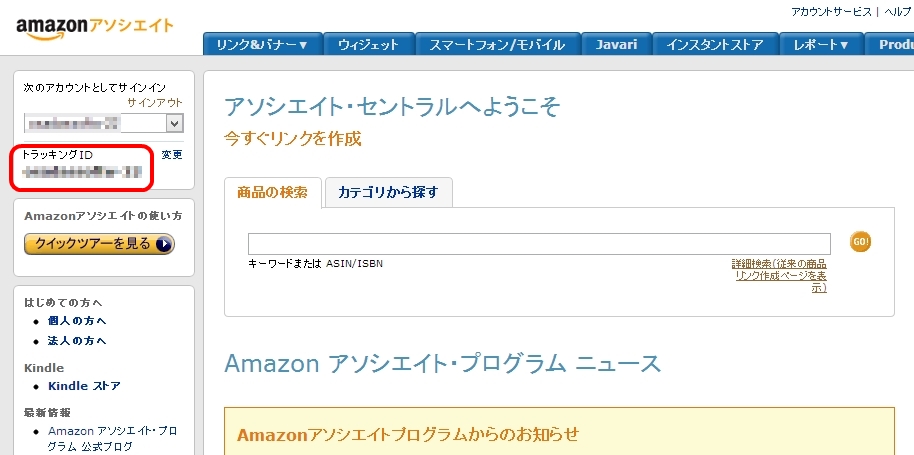Select the Javari navigation tab
The width and height of the screenshot is (914, 455).
(x=617, y=45)
